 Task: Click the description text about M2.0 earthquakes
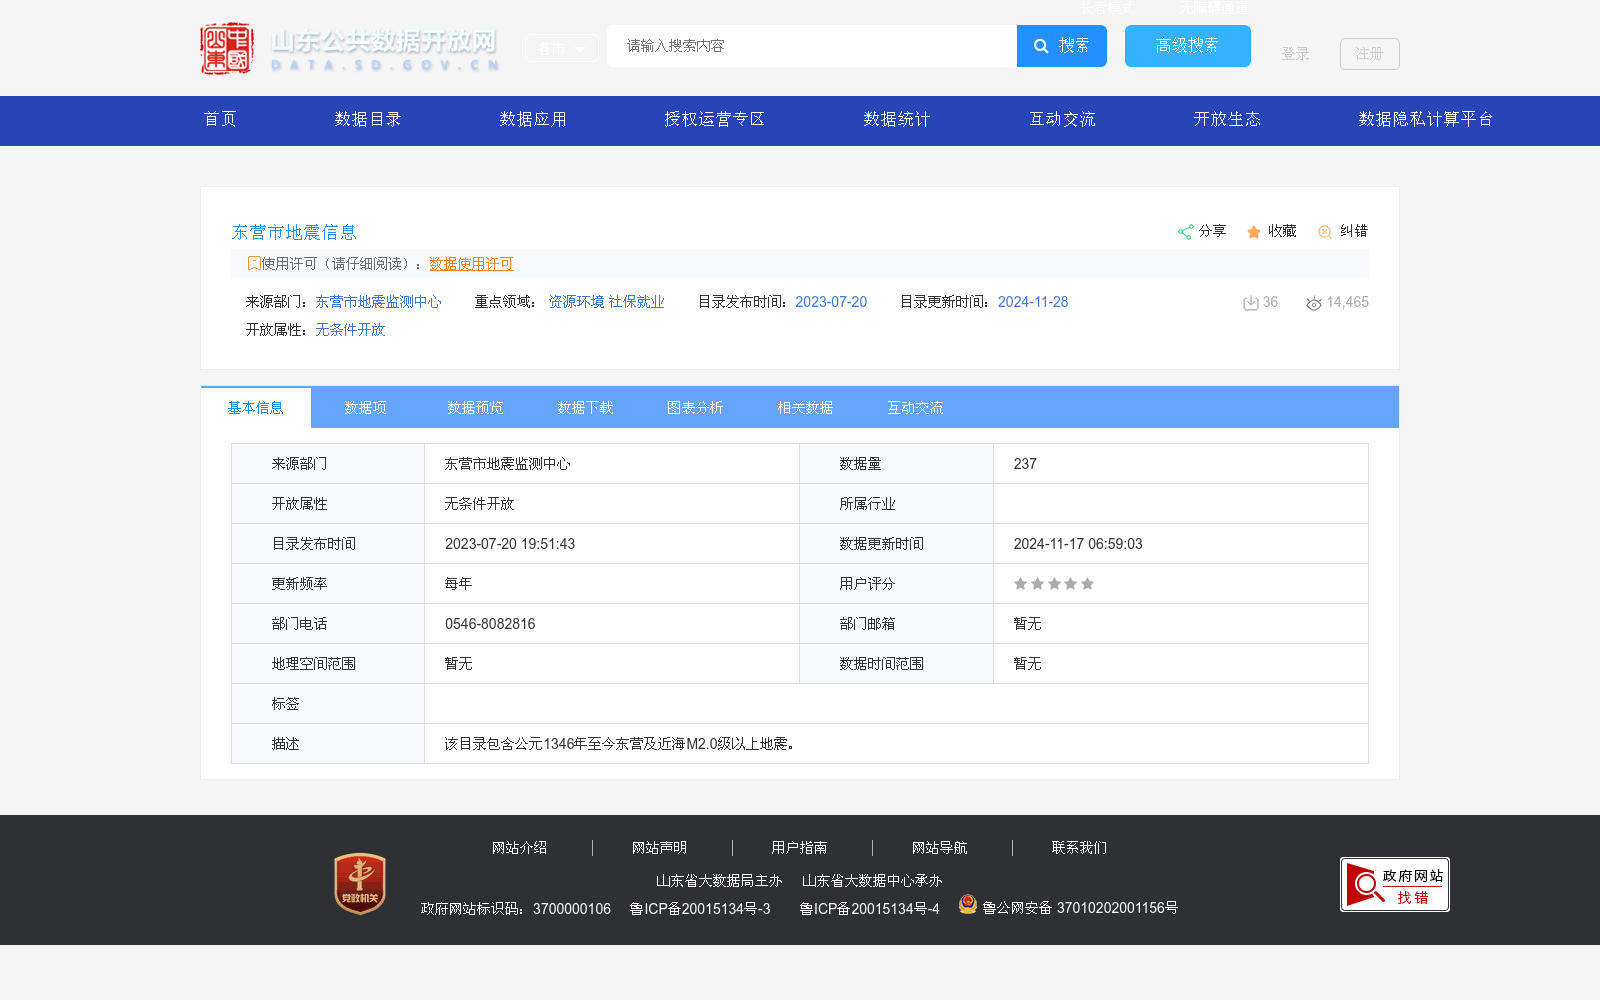619,744
